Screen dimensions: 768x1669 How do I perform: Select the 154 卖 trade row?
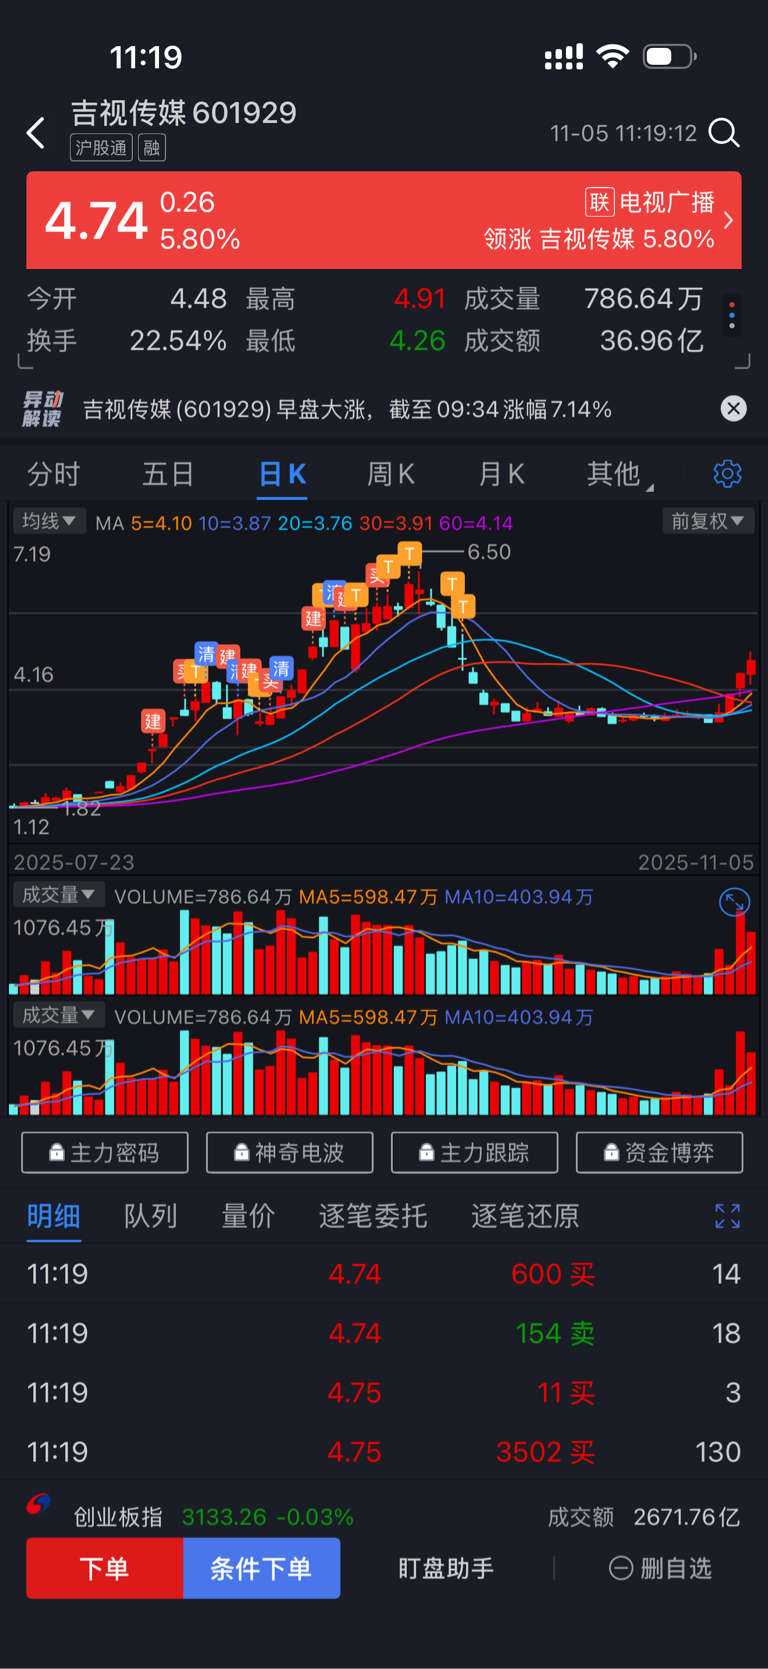pyautogui.click(x=384, y=1333)
